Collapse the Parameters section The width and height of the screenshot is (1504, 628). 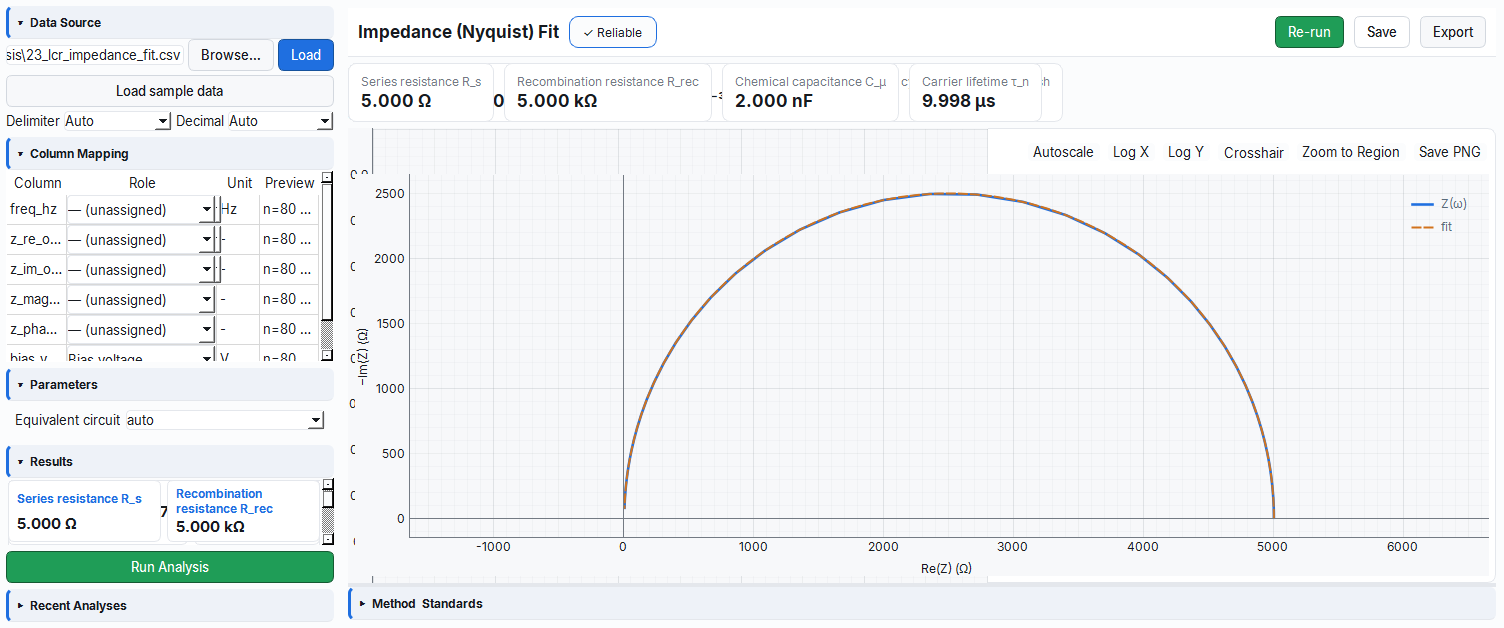[170, 384]
